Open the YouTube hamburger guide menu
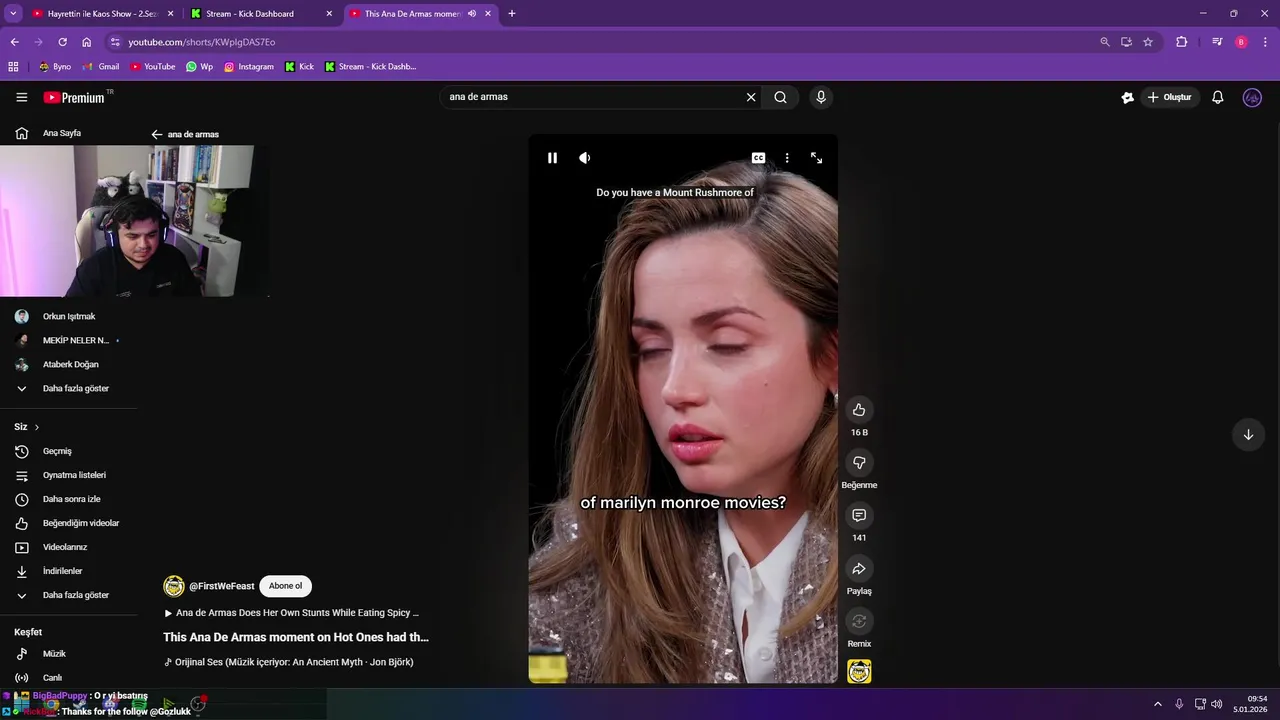The width and height of the screenshot is (1280, 720). (x=22, y=97)
